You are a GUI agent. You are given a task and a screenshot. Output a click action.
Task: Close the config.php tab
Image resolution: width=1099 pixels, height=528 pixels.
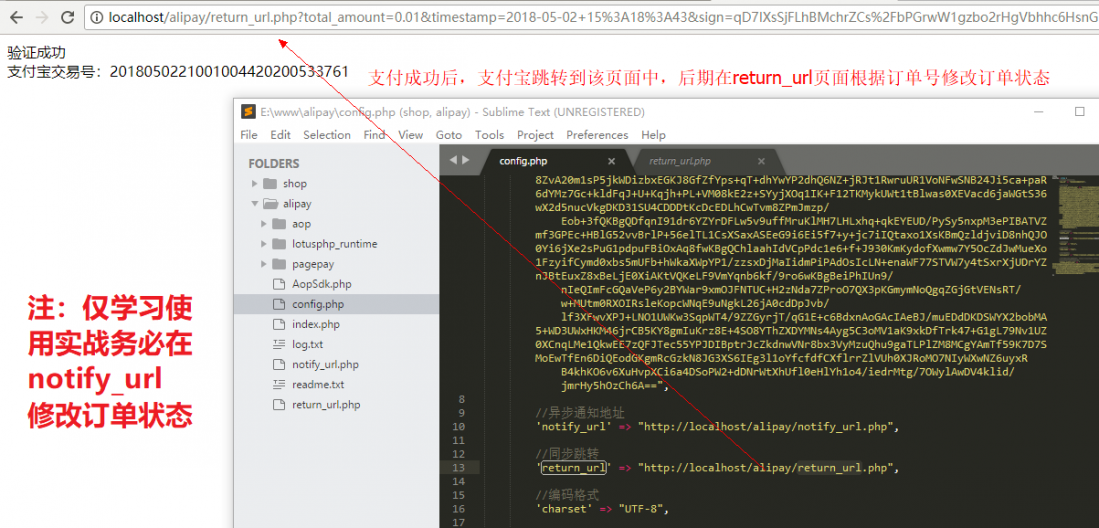[x=611, y=161]
